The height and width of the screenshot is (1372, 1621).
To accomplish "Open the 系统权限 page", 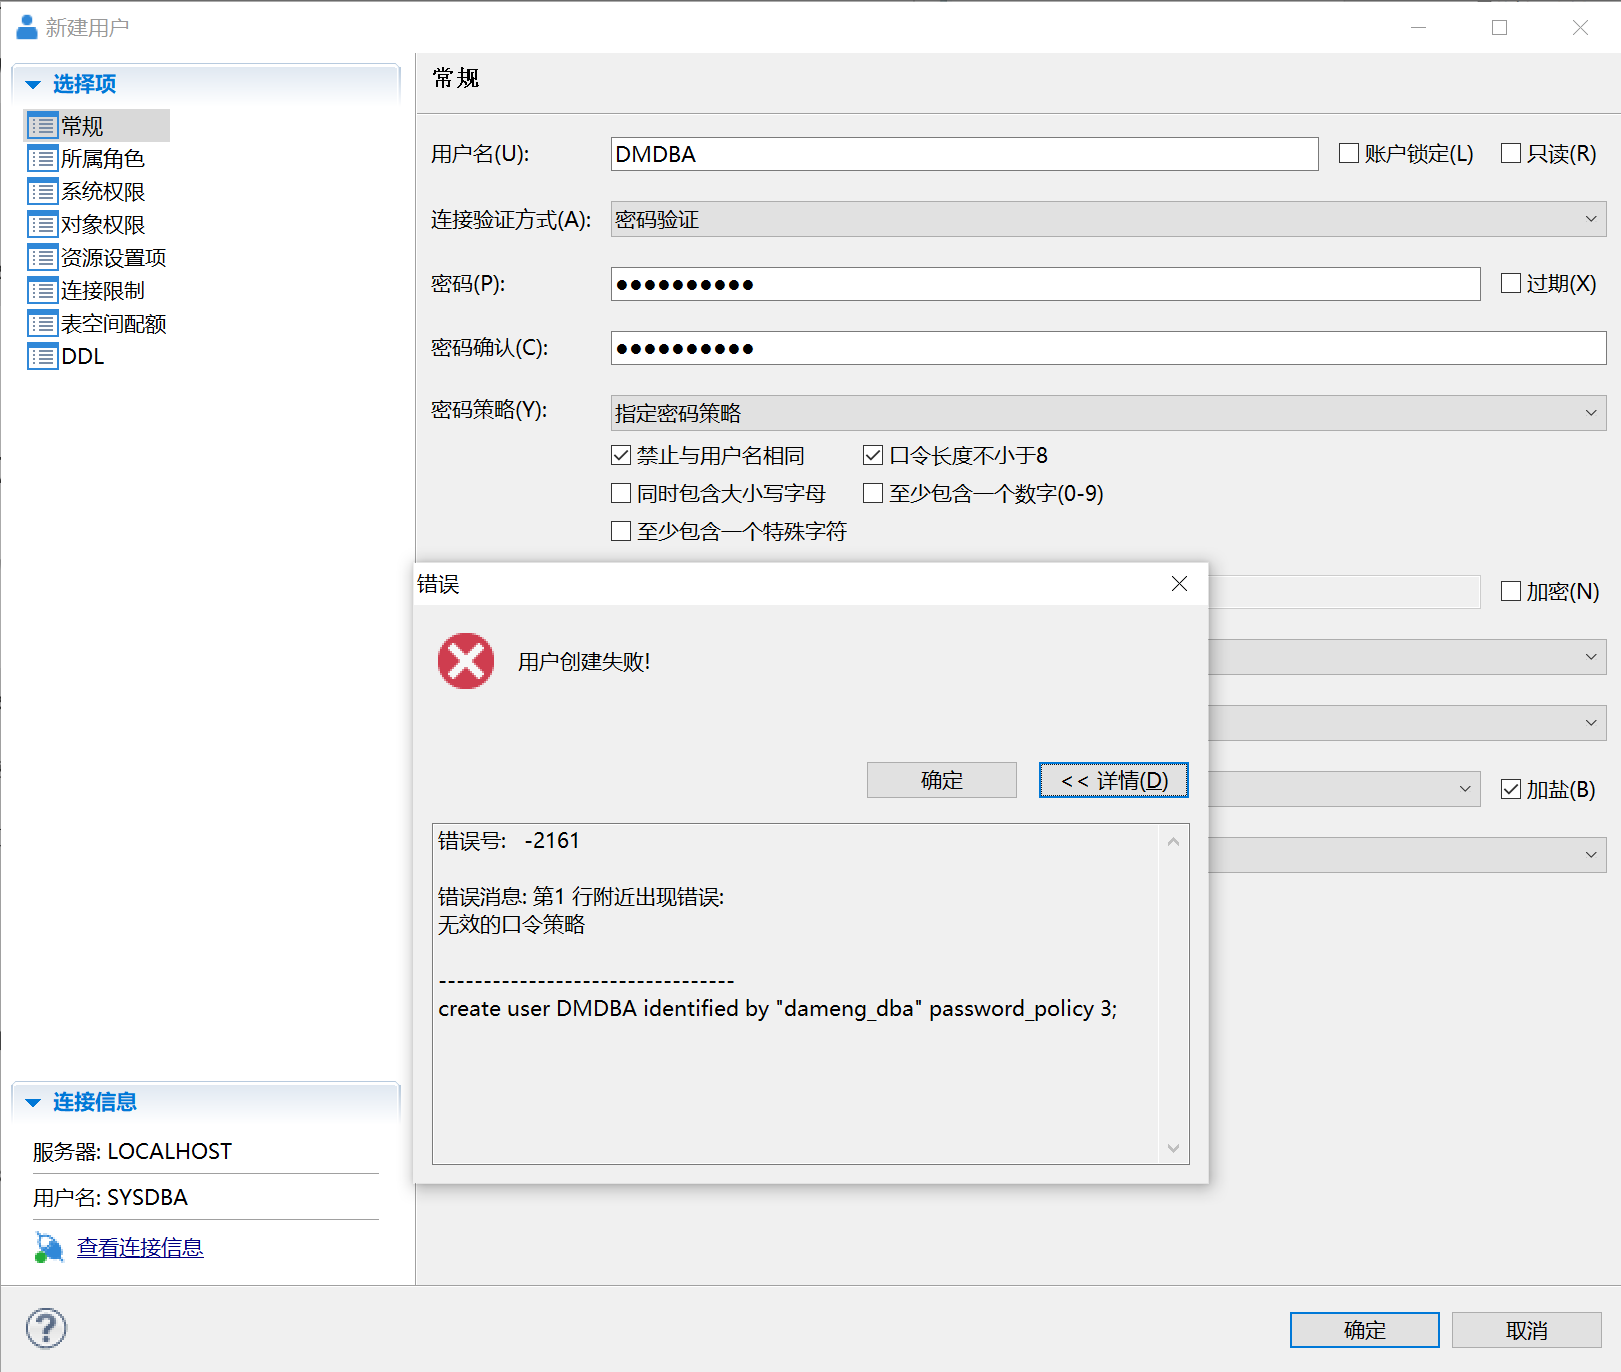I will coord(103,192).
